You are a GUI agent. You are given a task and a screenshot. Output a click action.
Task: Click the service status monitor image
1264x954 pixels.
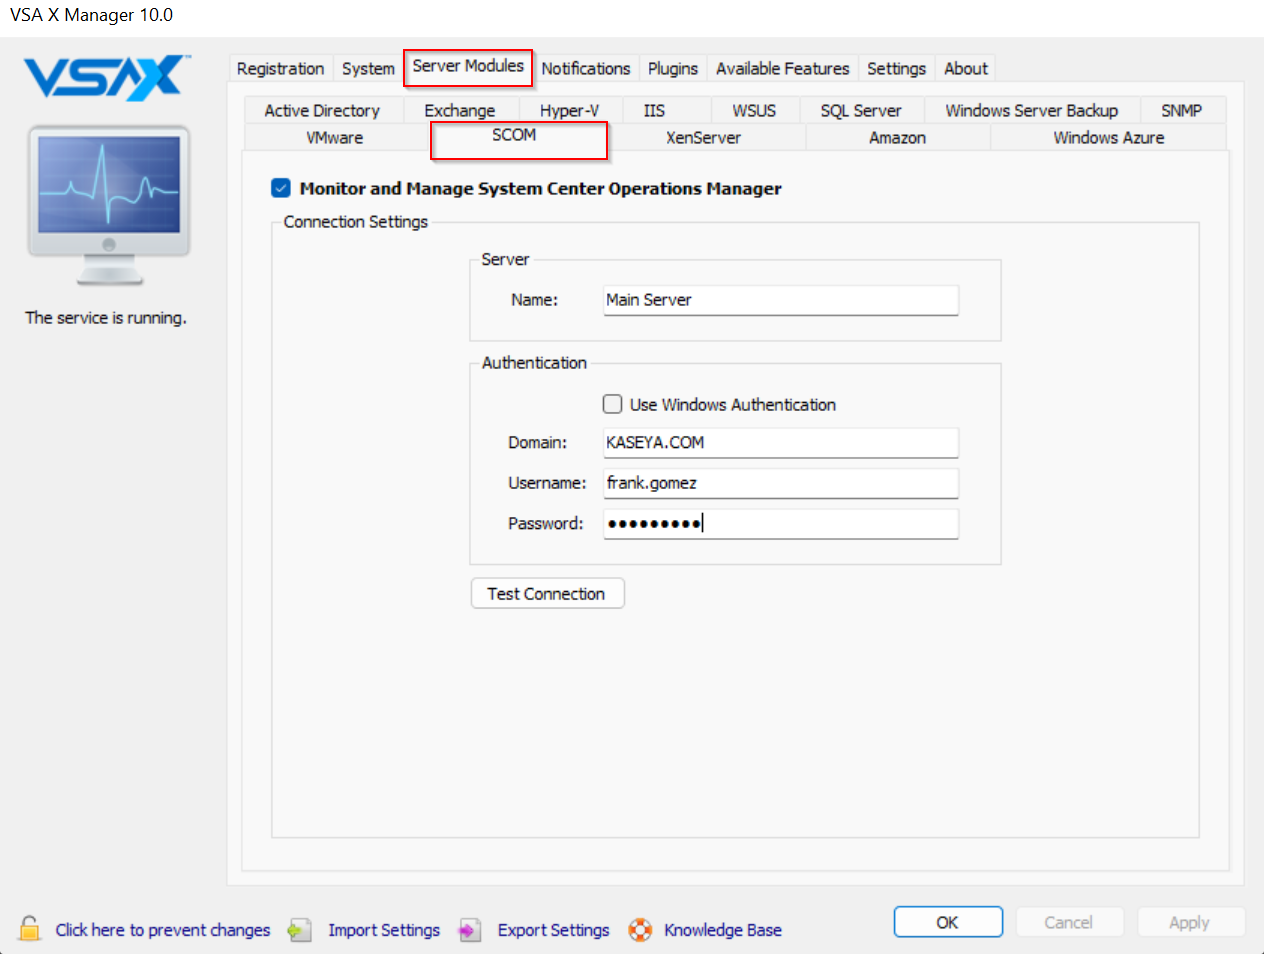[109, 205]
